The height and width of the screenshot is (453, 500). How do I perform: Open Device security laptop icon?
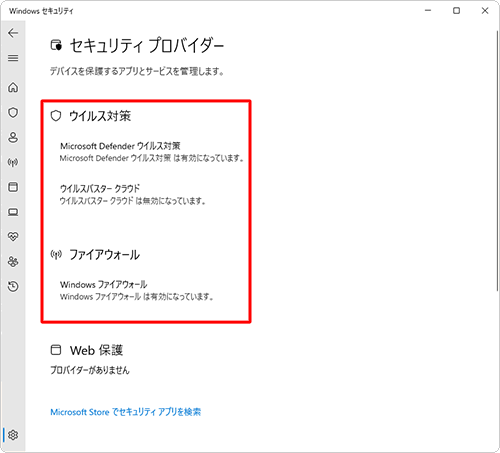[x=13, y=212]
